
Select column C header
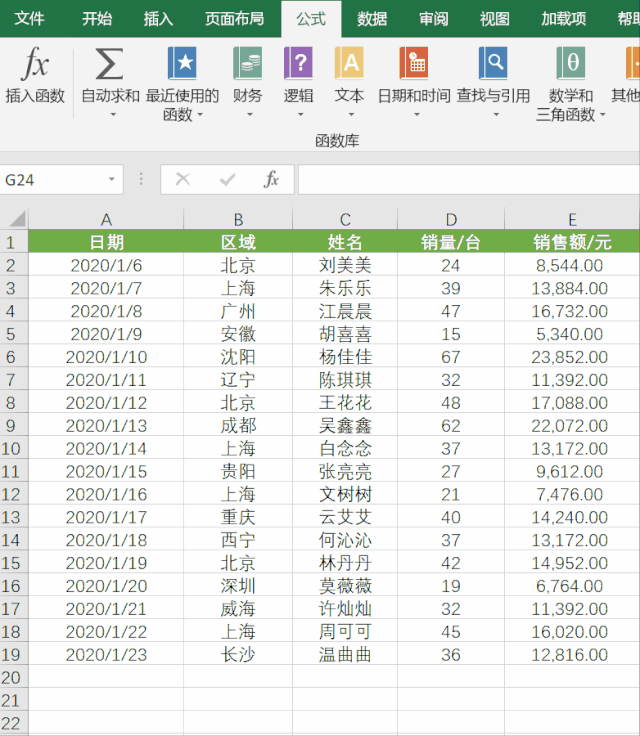[345, 219]
